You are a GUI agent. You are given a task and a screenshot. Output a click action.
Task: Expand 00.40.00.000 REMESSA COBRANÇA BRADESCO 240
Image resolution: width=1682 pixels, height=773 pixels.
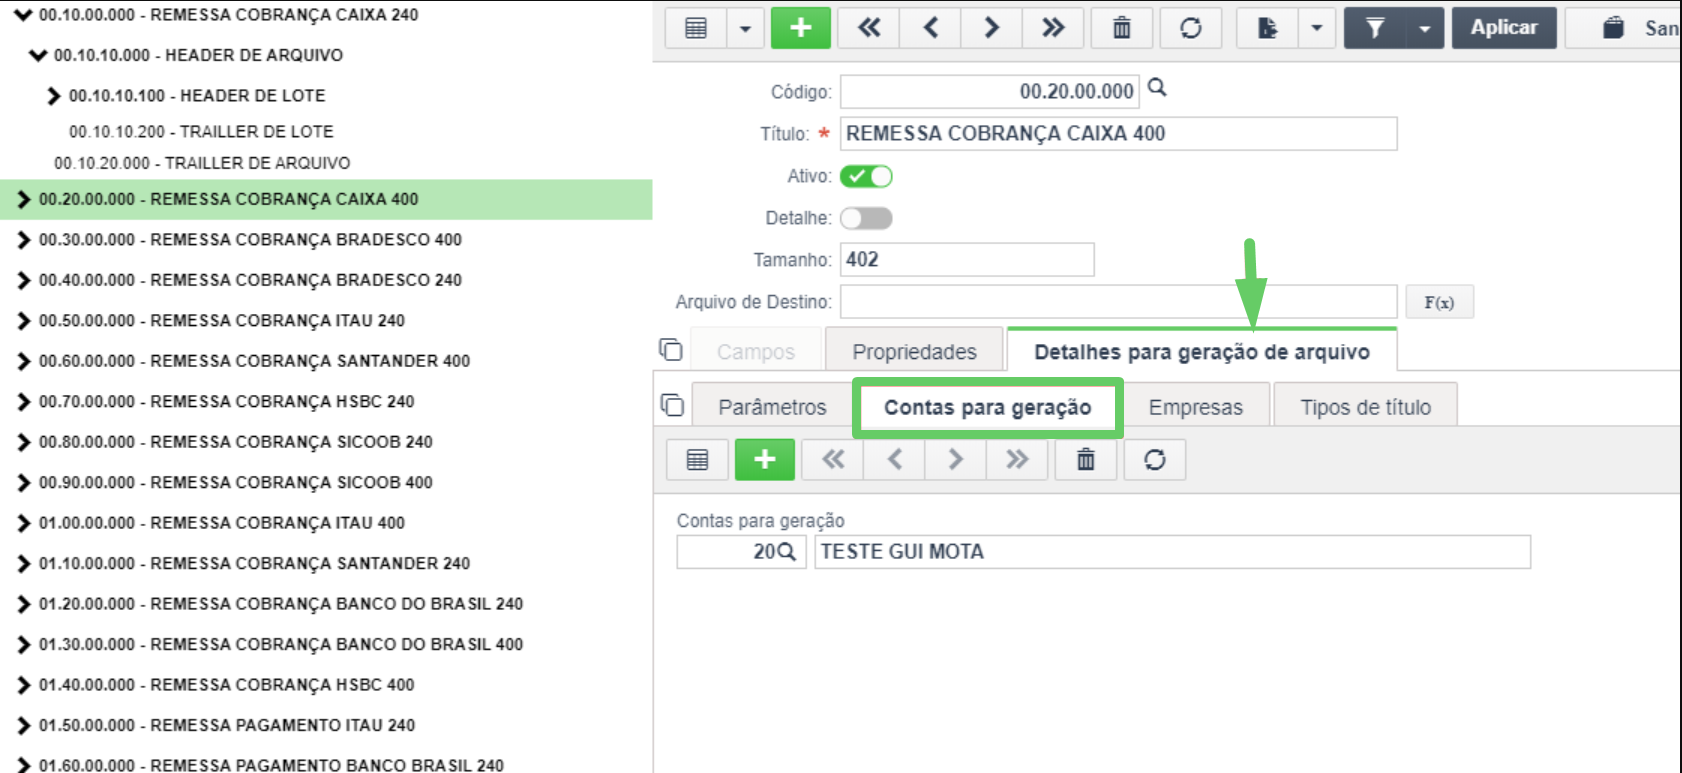click(x=24, y=280)
